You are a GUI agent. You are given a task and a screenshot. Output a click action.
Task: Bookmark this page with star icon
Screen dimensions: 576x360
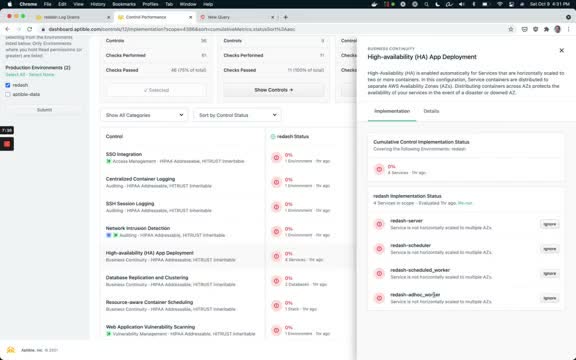coord(511,29)
